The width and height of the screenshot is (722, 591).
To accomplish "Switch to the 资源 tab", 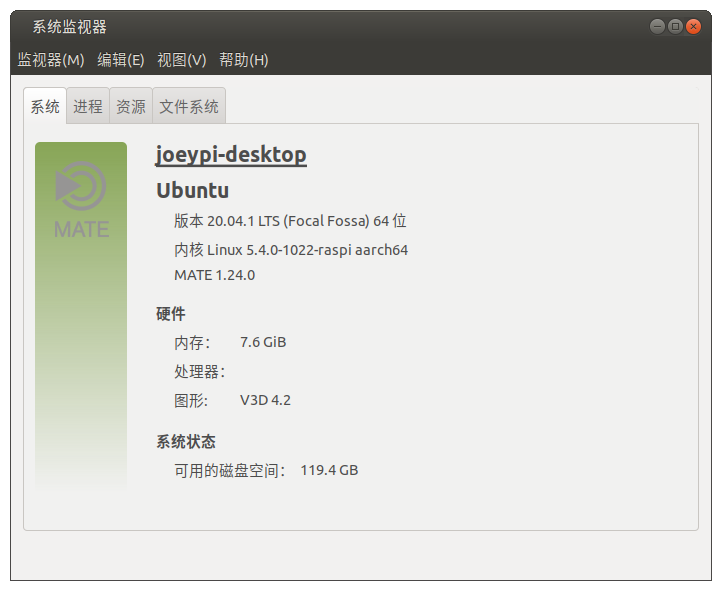I will [131, 106].
